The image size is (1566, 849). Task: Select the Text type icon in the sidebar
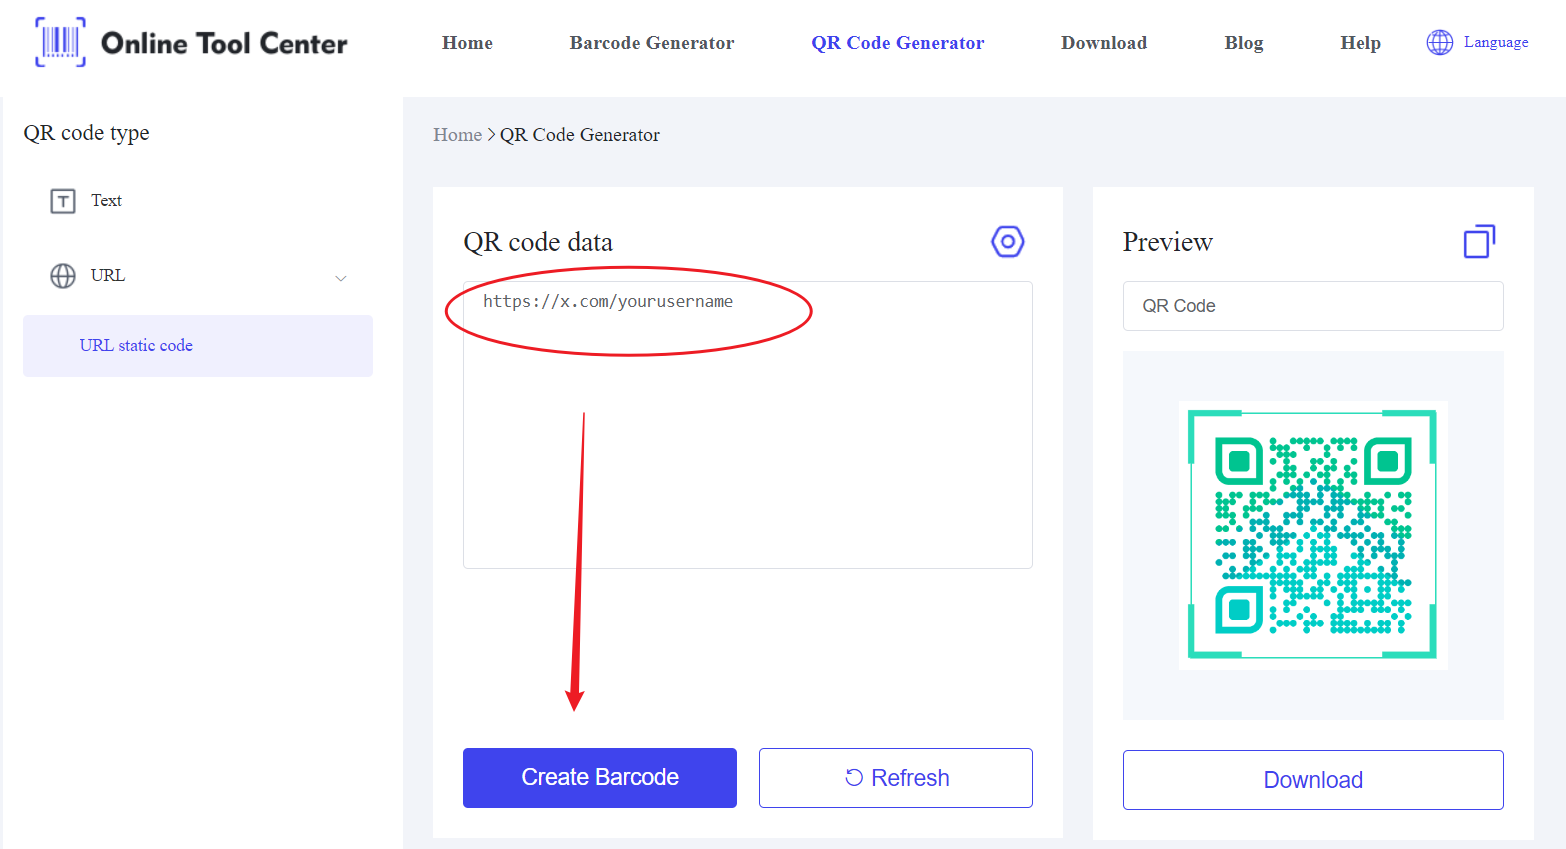(63, 201)
